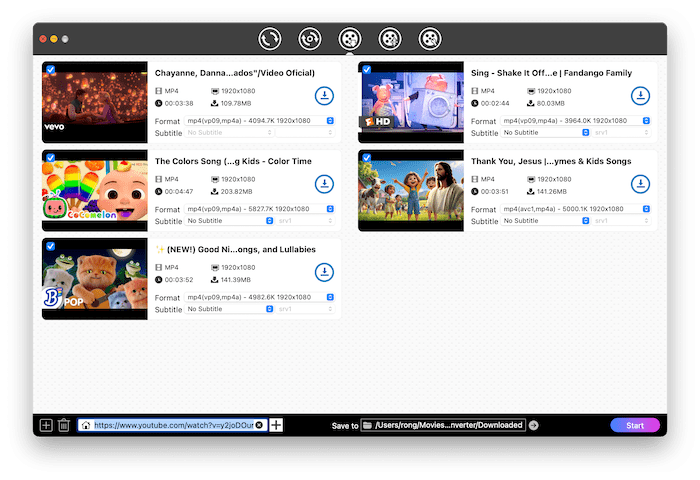Open Format dropdown for Good Night Lullabies video

(x=260, y=297)
